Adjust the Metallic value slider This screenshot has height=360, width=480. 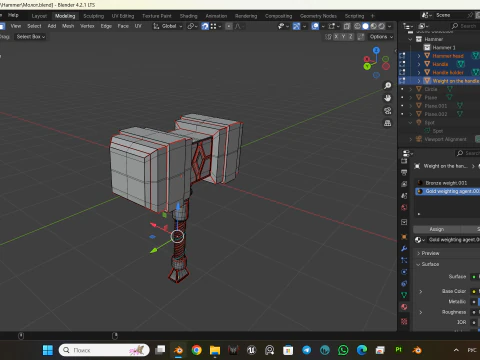click(x=479, y=302)
